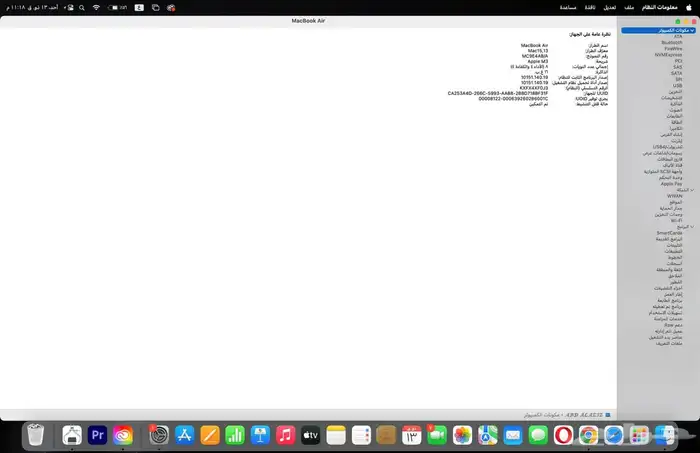This screenshot has height=453, width=700.
Task: Open the App Store dock icon
Action: pos(184,435)
